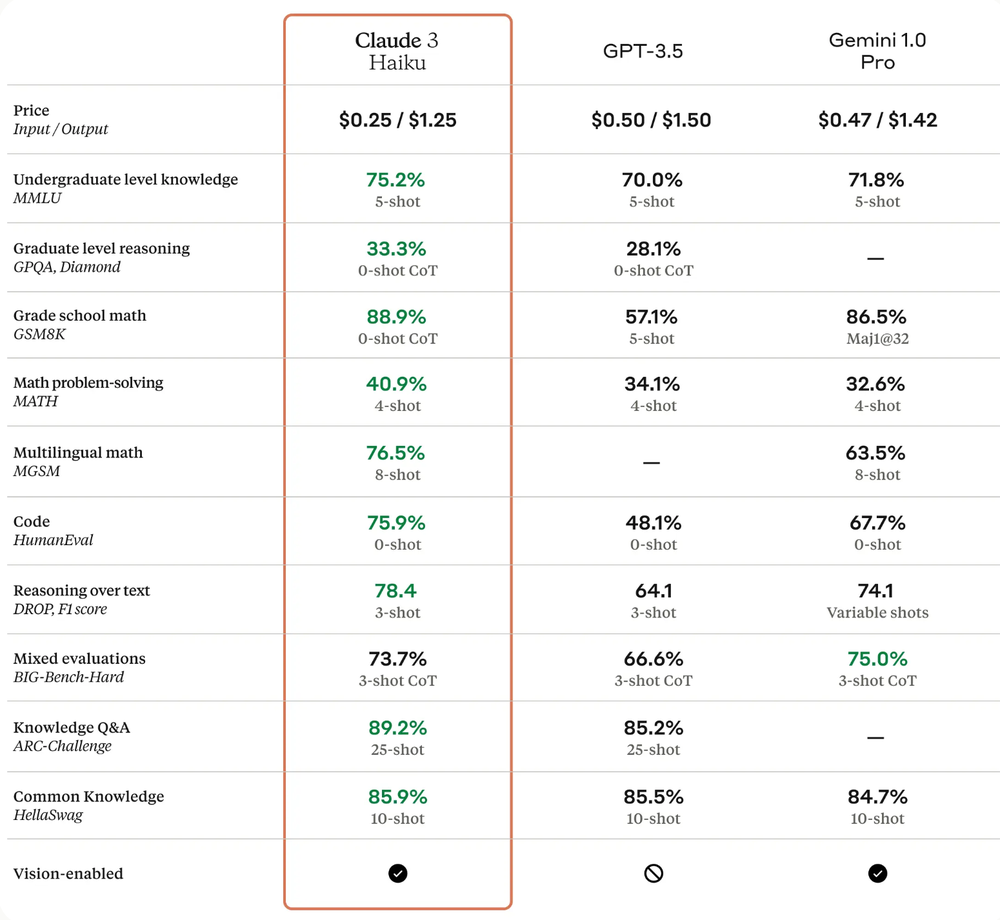Click the Graduate level reasoning GPQA label
The image size is (1000, 920).
click(x=101, y=257)
